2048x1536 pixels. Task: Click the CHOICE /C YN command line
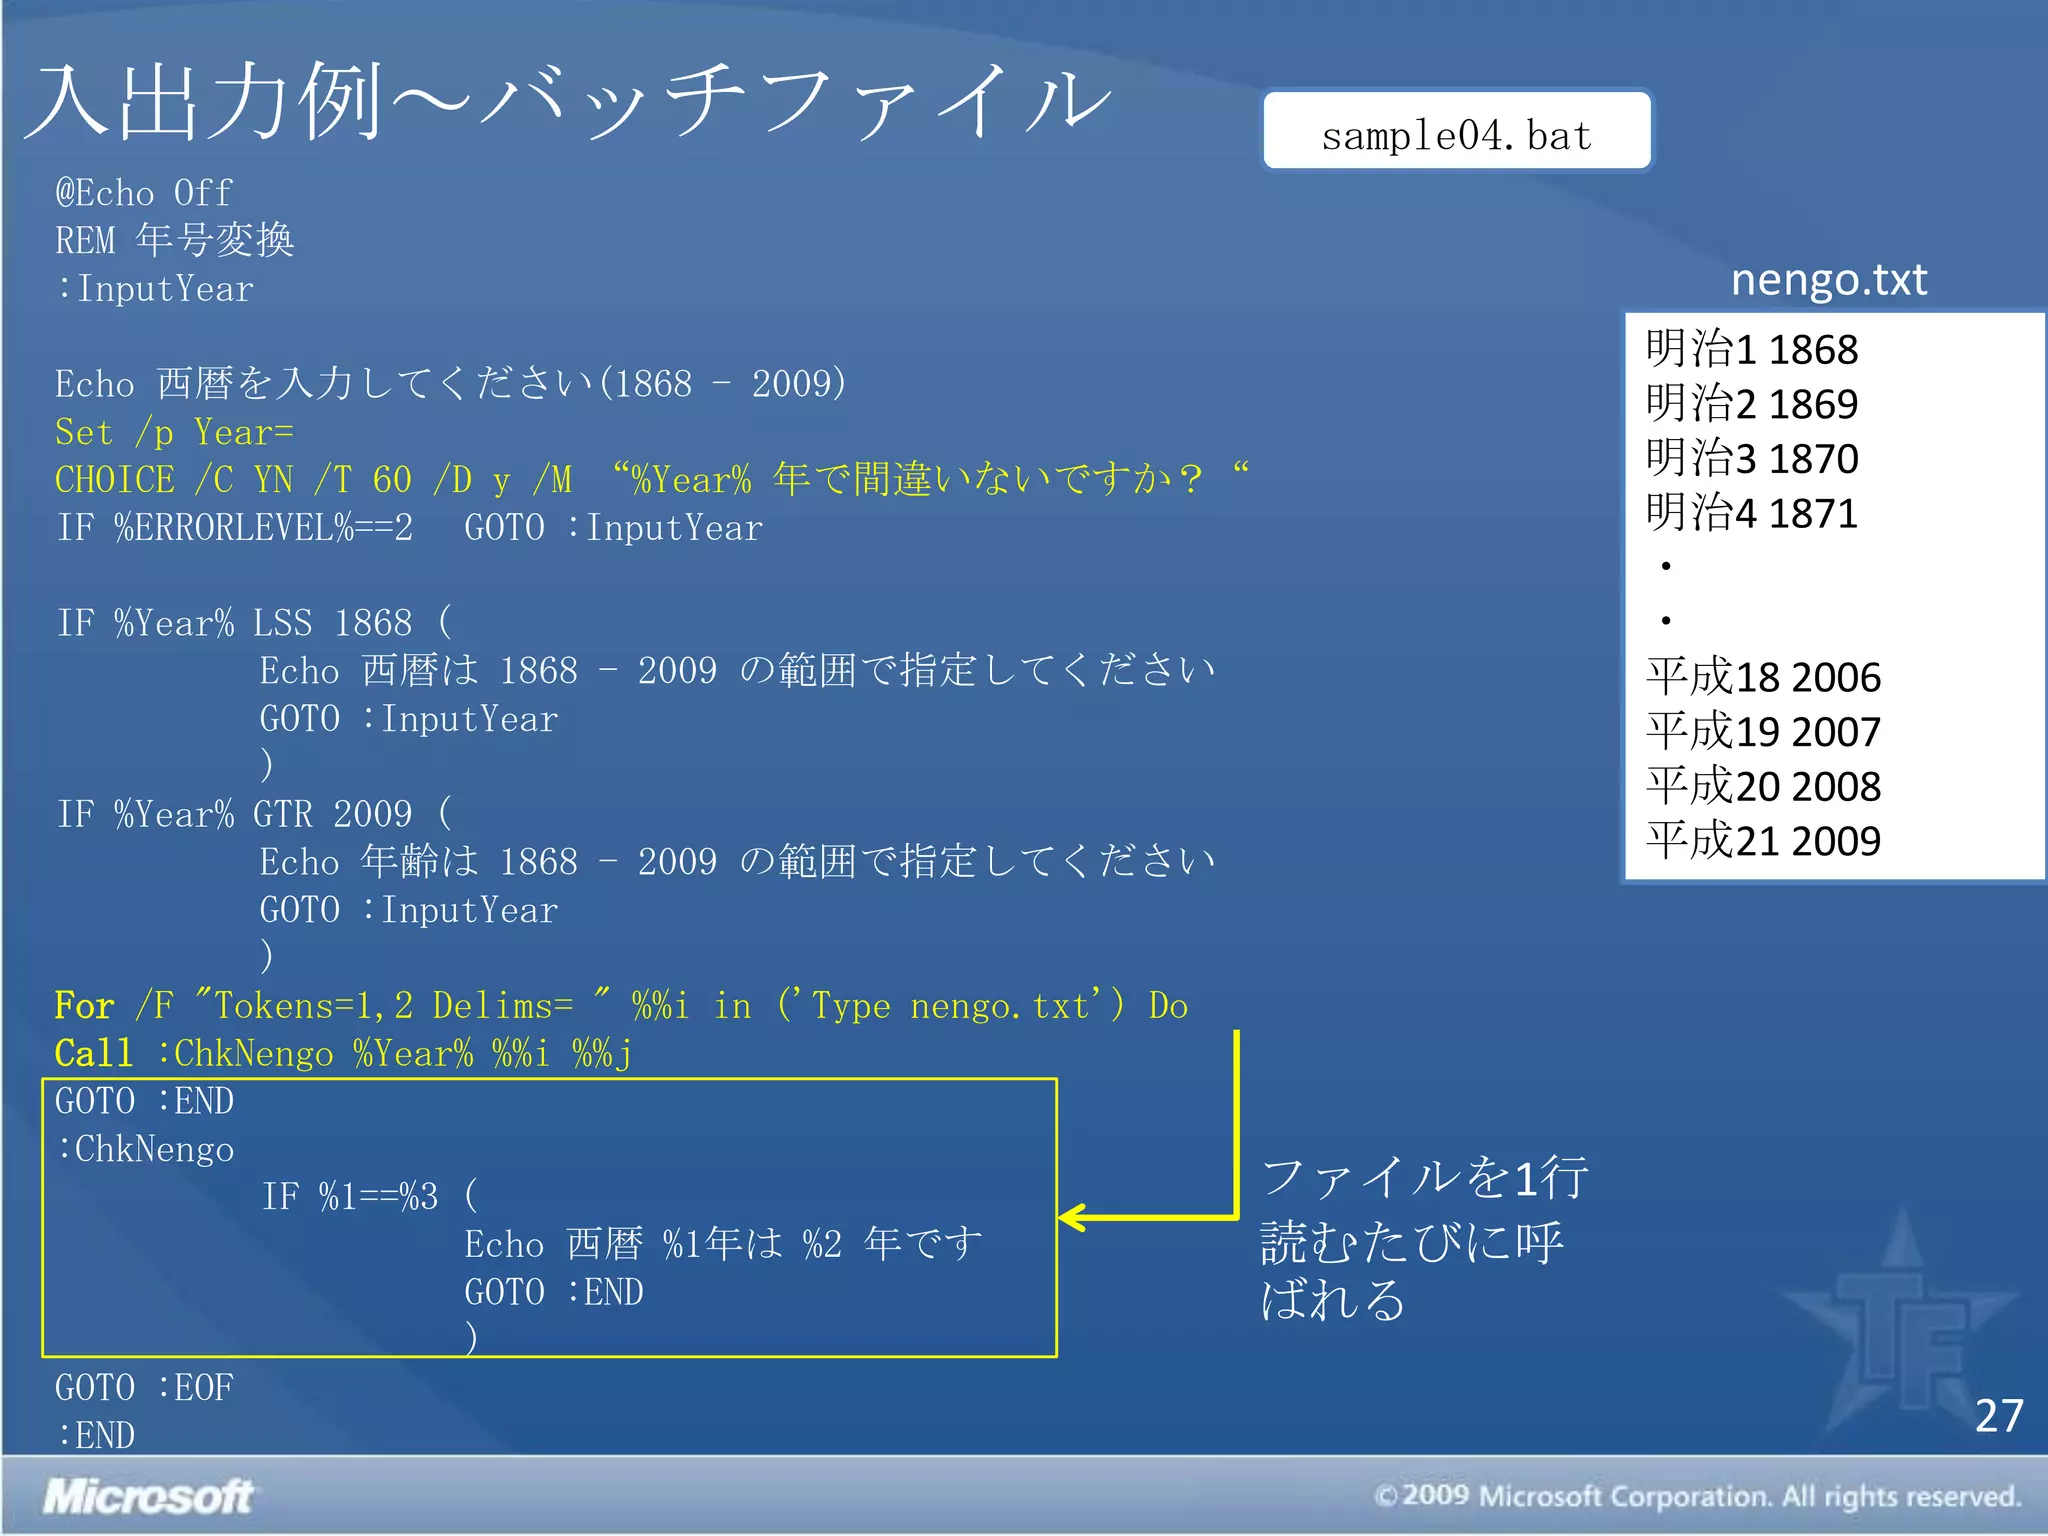[652, 479]
